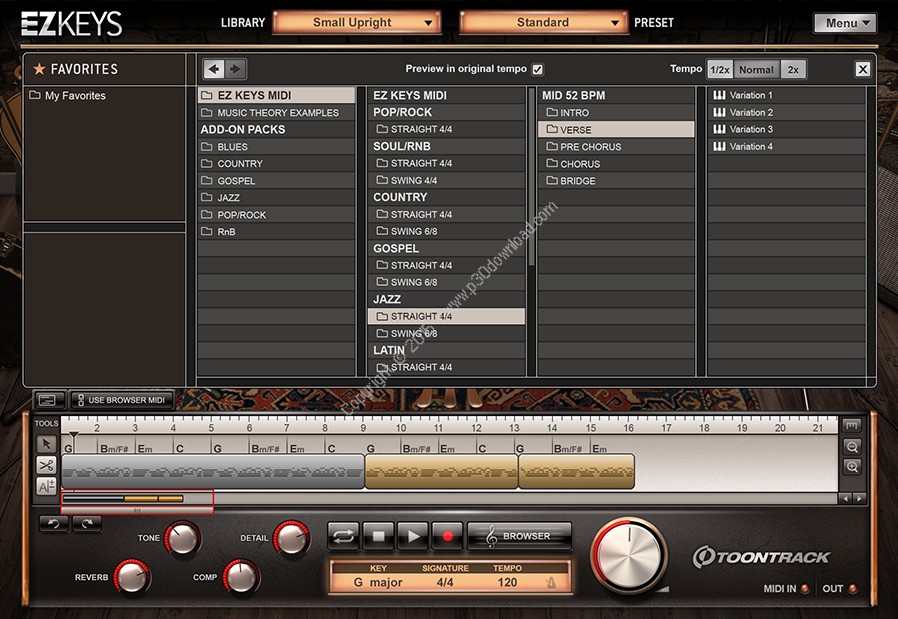This screenshot has height=619, width=898.
Task: Open the Standard preset dropdown
Action: 544,22
